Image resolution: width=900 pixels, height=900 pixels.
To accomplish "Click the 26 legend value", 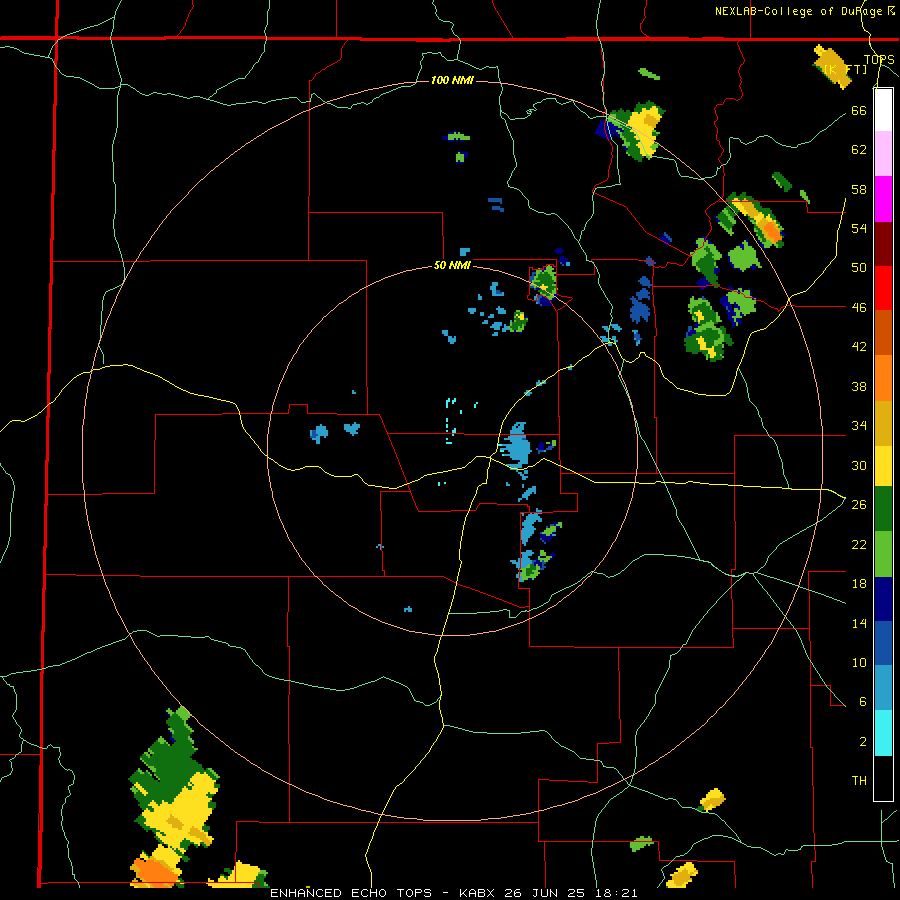I will coord(859,505).
